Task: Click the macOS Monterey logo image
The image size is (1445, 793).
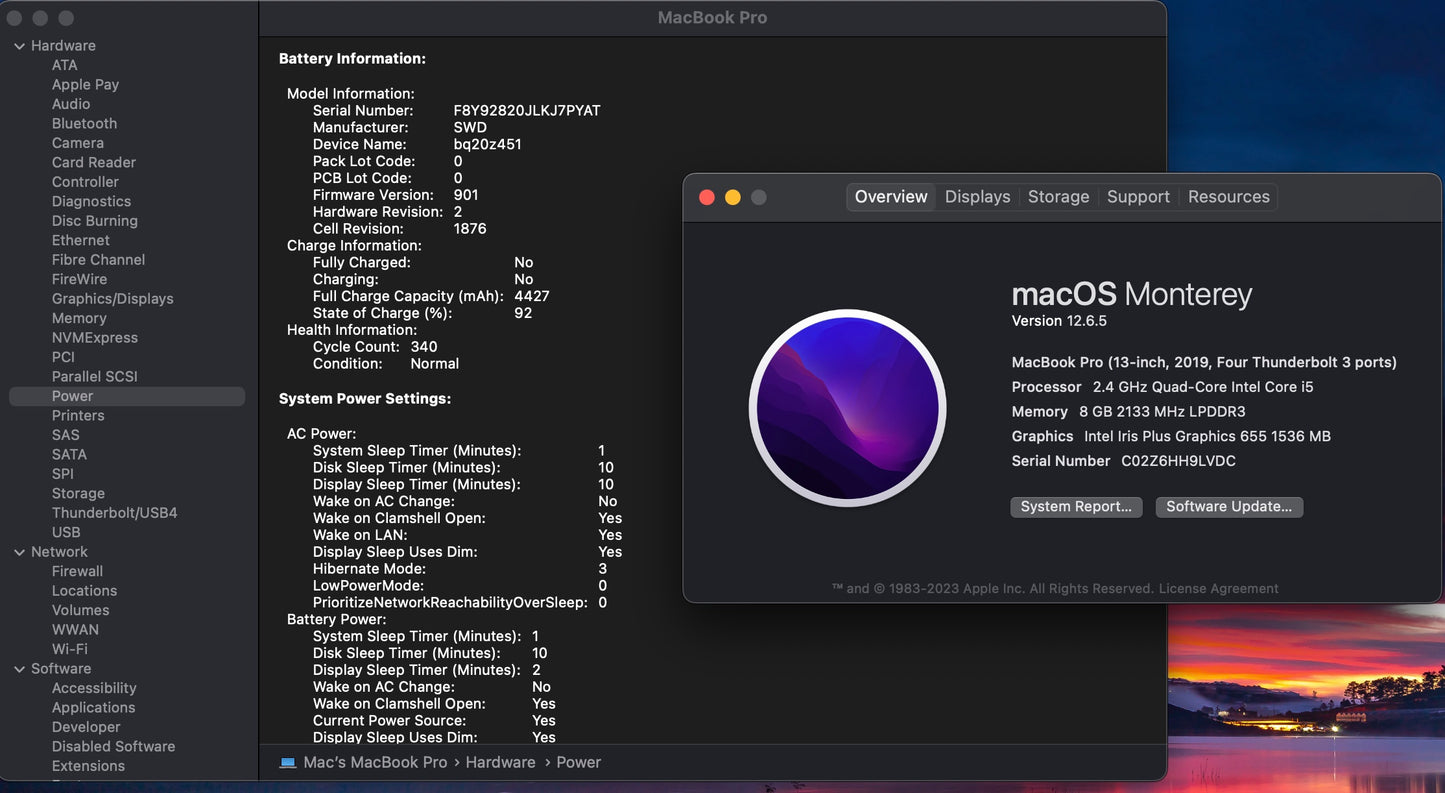Action: [847, 408]
